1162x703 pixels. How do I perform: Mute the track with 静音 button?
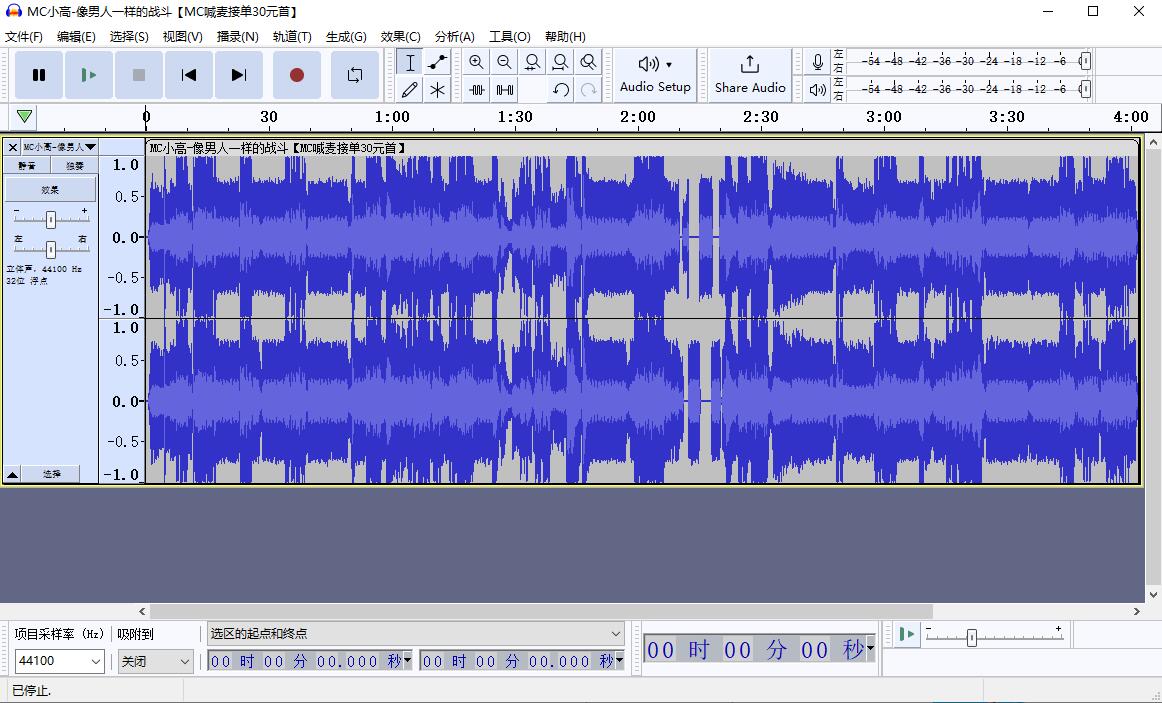(27, 166)
